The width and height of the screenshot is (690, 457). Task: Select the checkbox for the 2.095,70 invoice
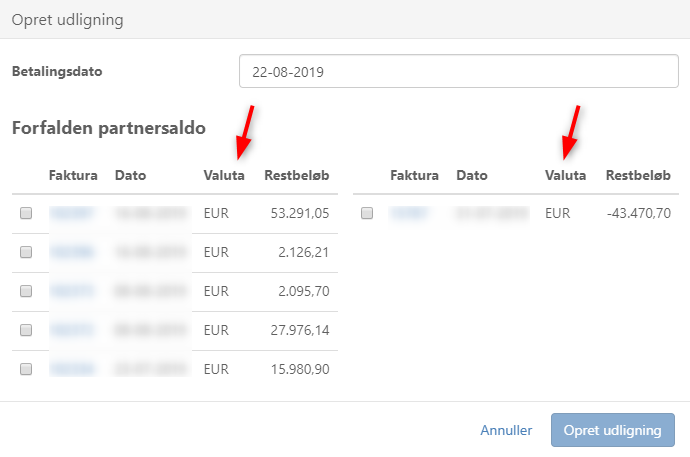click(27, 291)
